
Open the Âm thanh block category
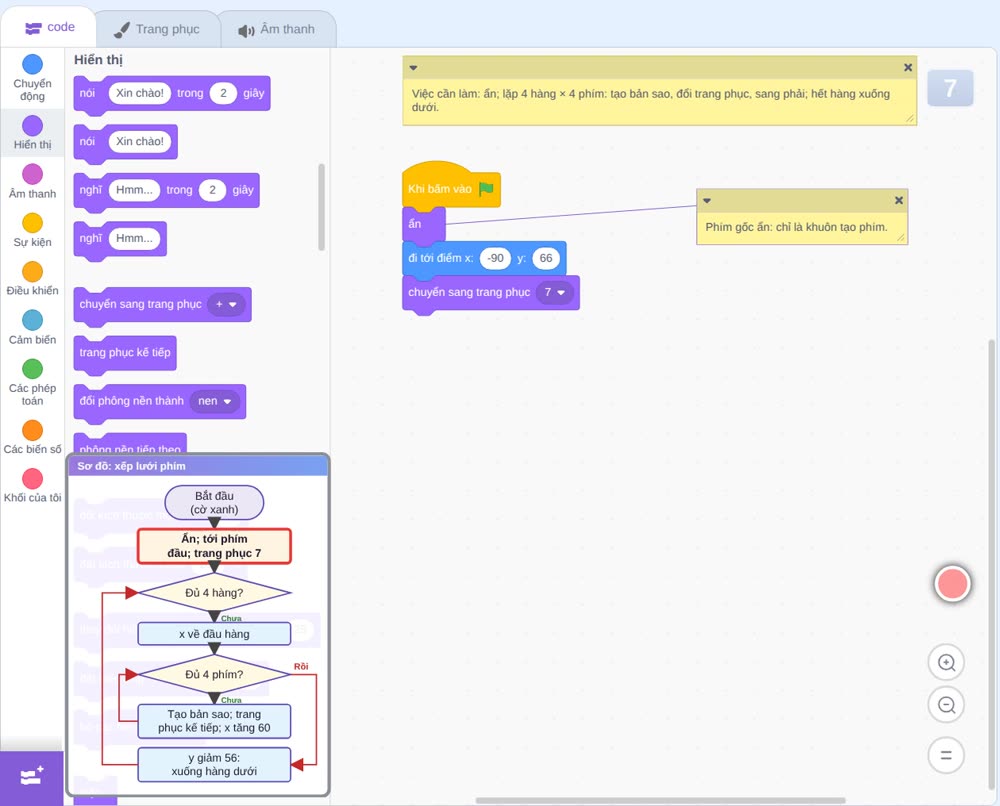pos(33,182)
